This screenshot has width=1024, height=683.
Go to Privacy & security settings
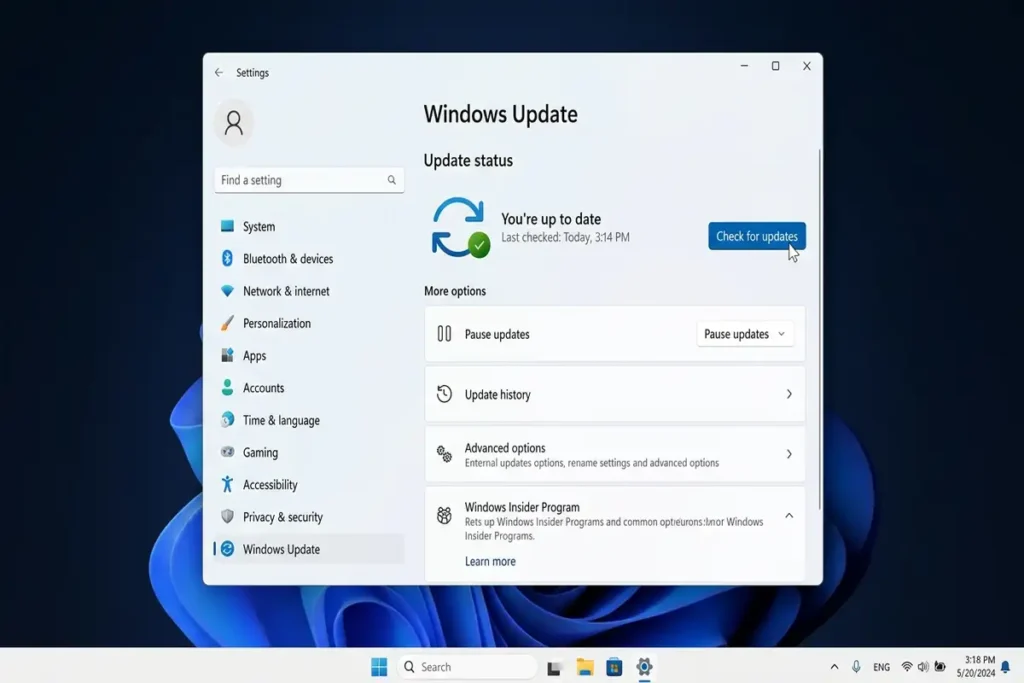click(x=309, y=516)
